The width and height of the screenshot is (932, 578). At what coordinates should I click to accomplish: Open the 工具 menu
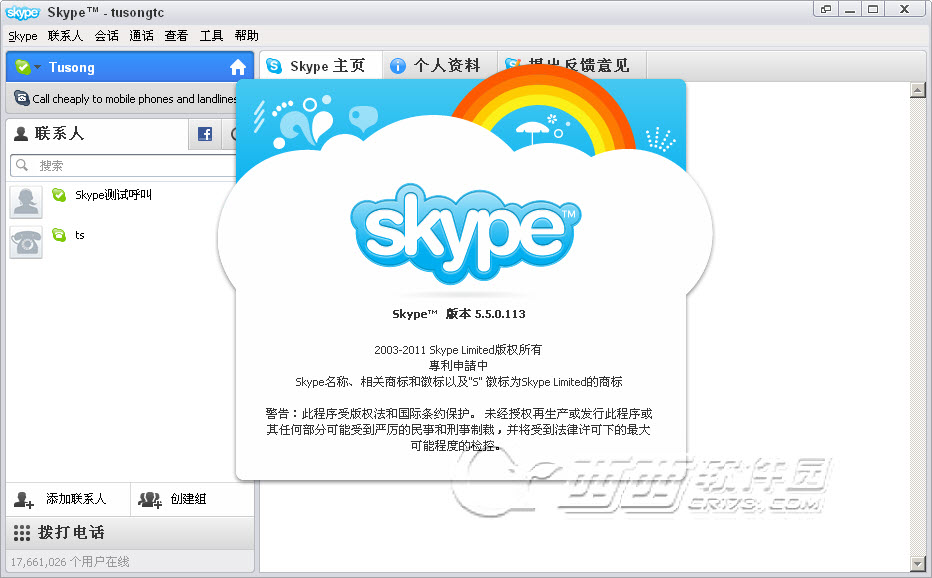211,36
